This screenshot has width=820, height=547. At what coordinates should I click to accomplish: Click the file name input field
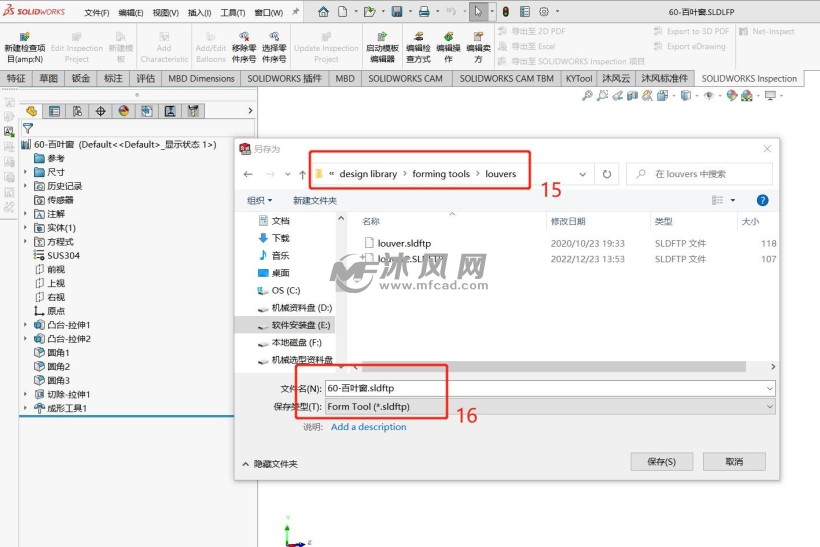coord(545,388)
